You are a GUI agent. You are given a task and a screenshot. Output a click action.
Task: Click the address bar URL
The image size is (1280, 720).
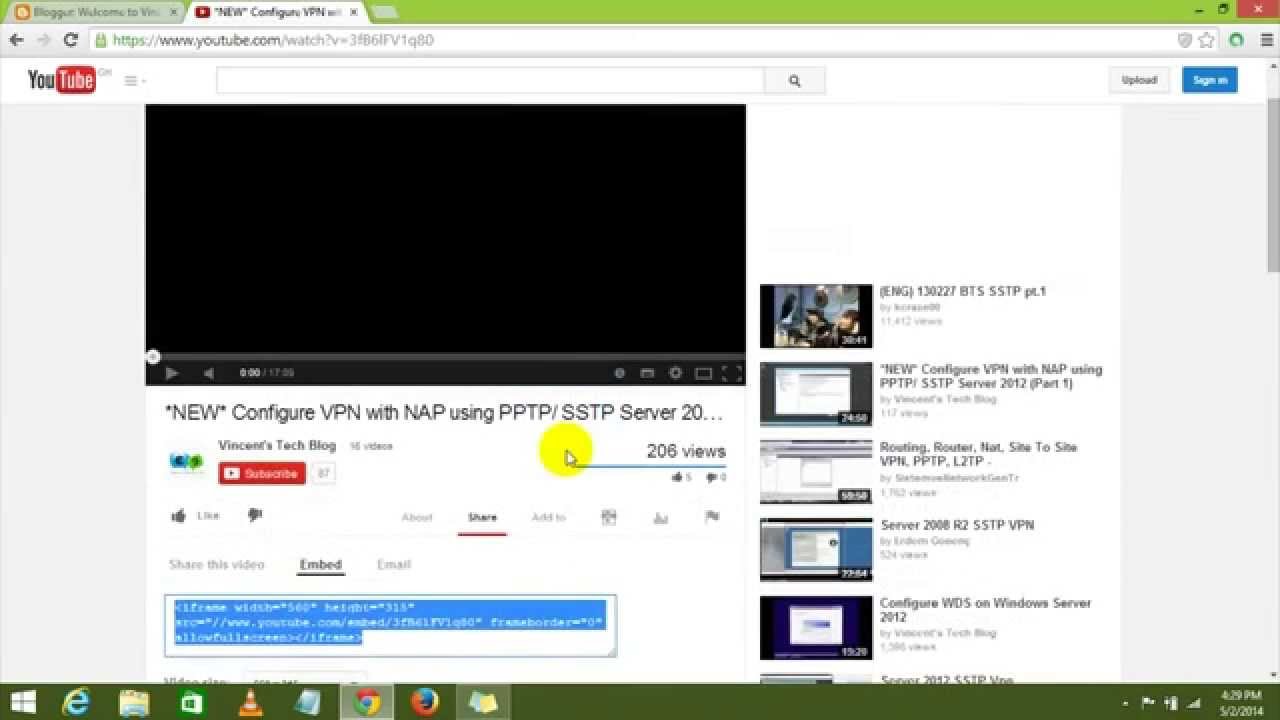tap(273, 40)
